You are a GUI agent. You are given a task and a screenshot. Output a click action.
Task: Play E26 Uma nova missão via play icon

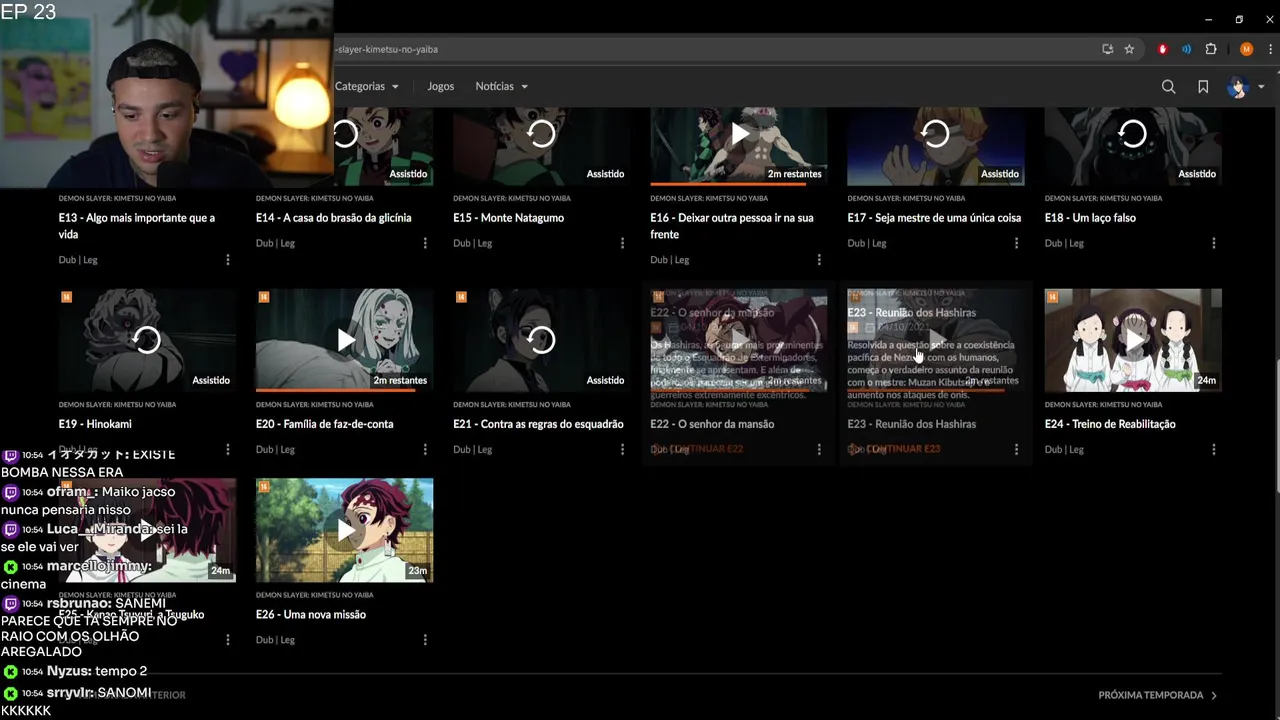345,530
